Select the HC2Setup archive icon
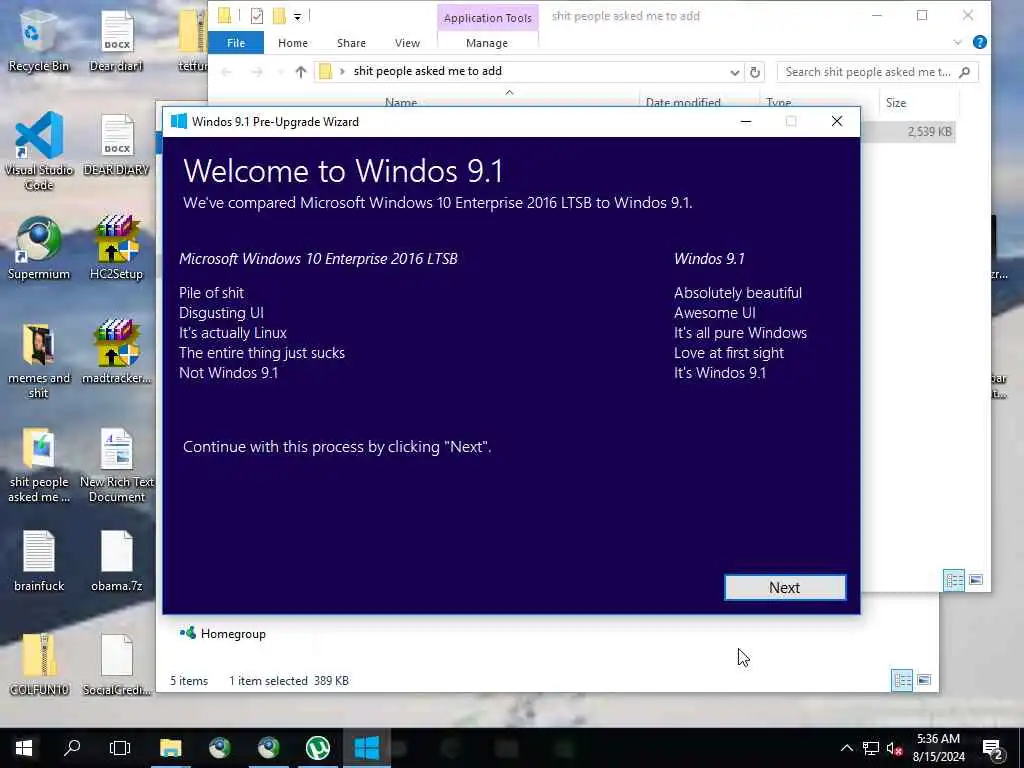 click(116, 249)
